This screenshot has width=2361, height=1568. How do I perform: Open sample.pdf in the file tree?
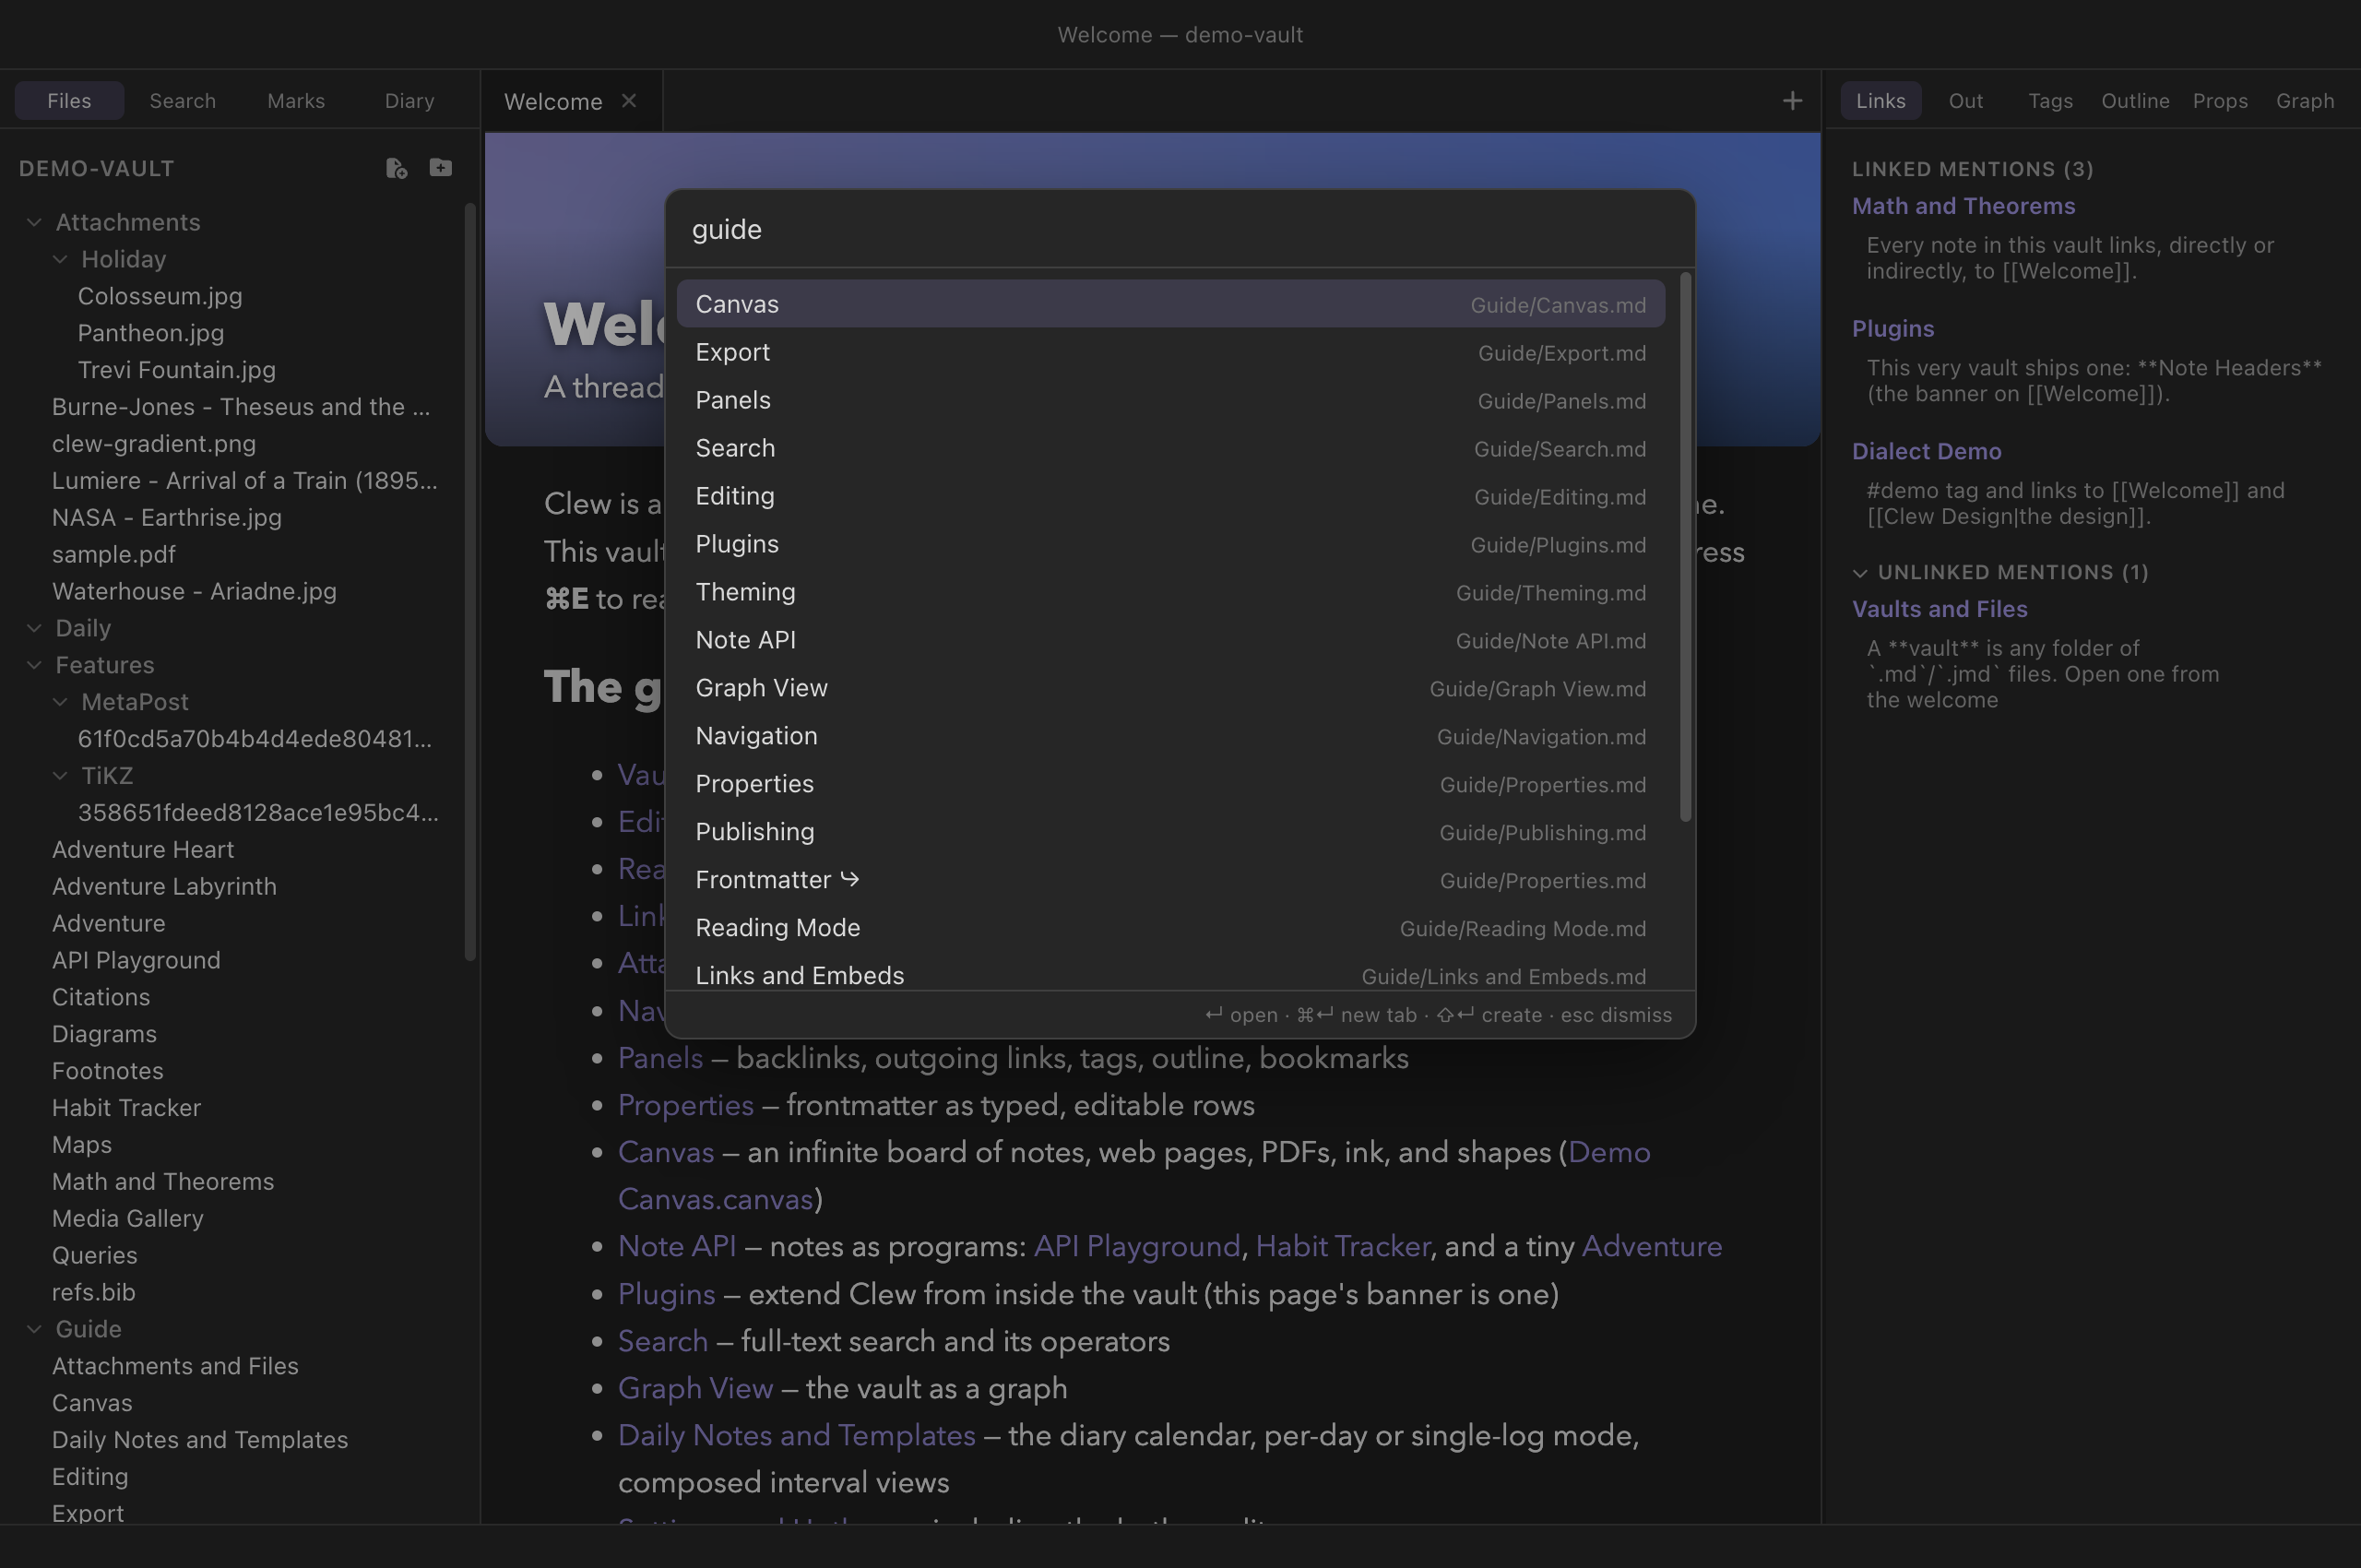(114, 554)
